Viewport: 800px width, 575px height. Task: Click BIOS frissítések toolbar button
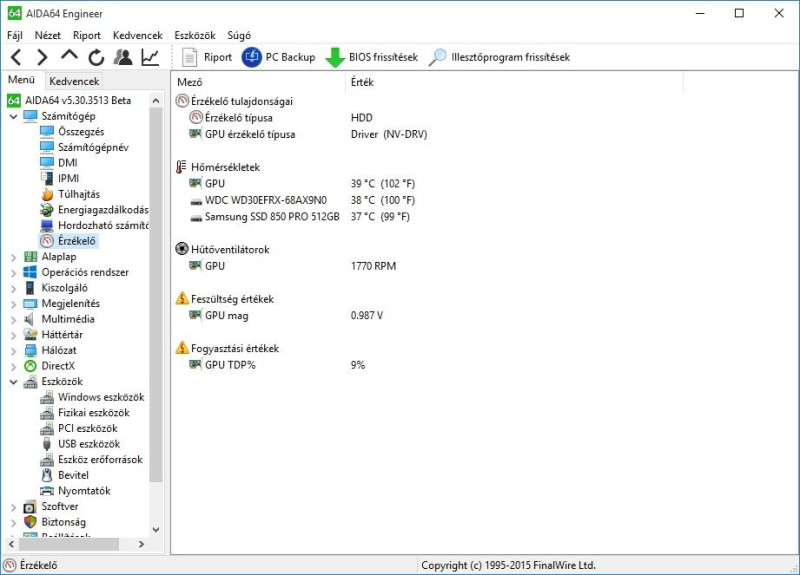click(x=371, y=57)
